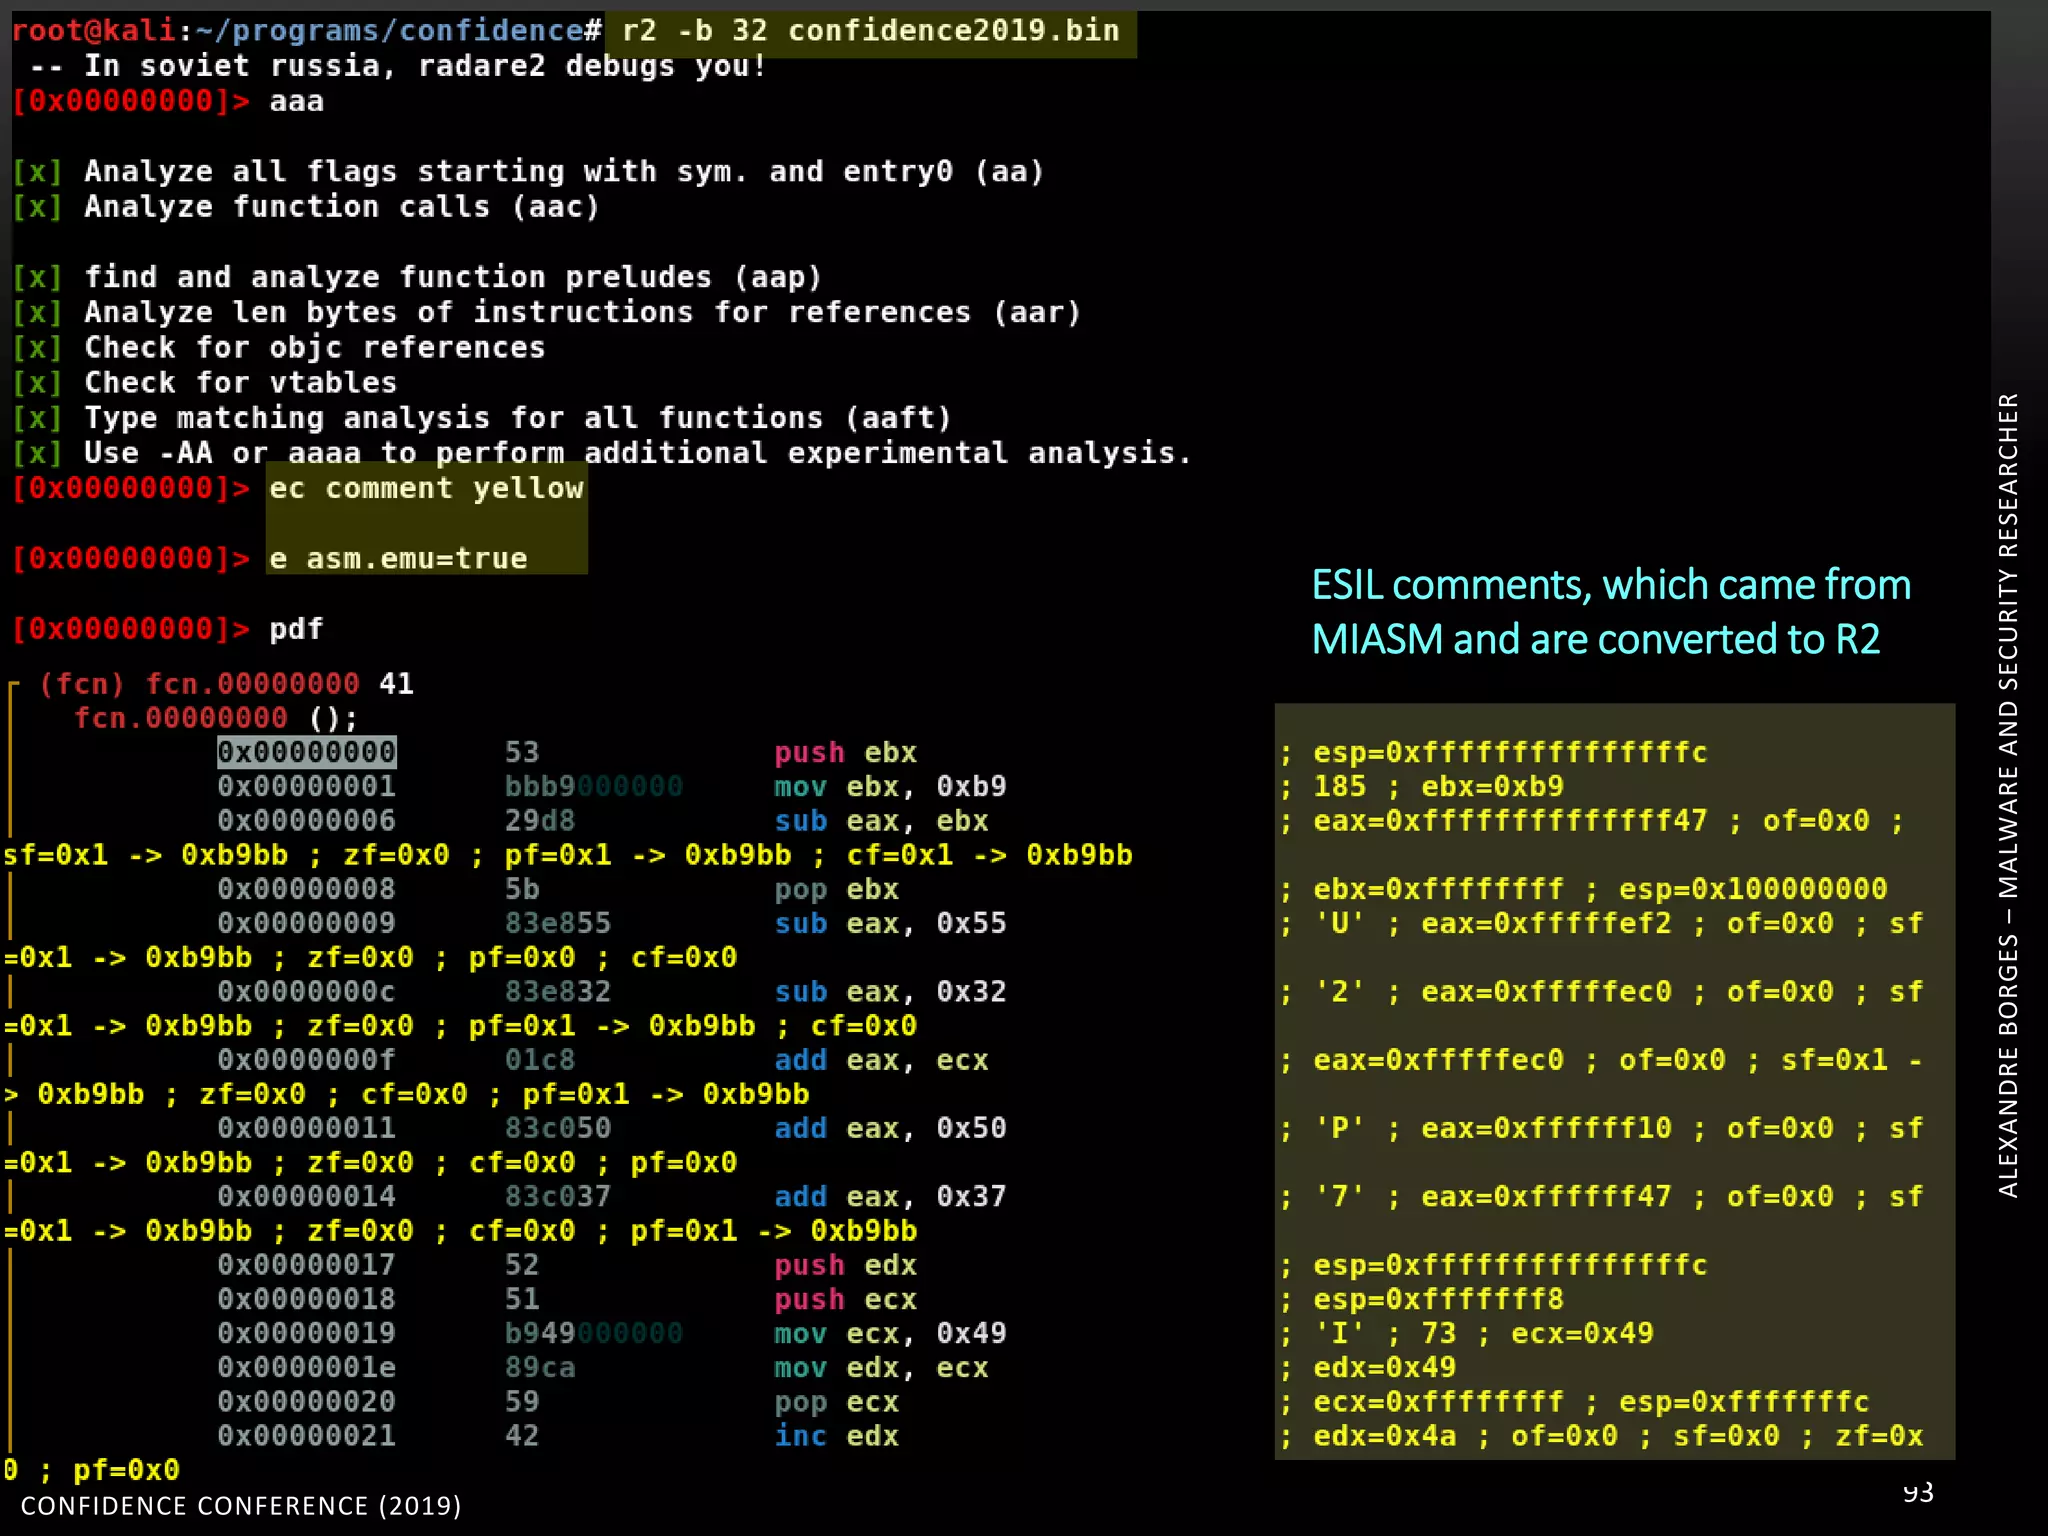Click 'sub eax, 0x55' instruction
2048x1536 pixels.
[890, 923]
